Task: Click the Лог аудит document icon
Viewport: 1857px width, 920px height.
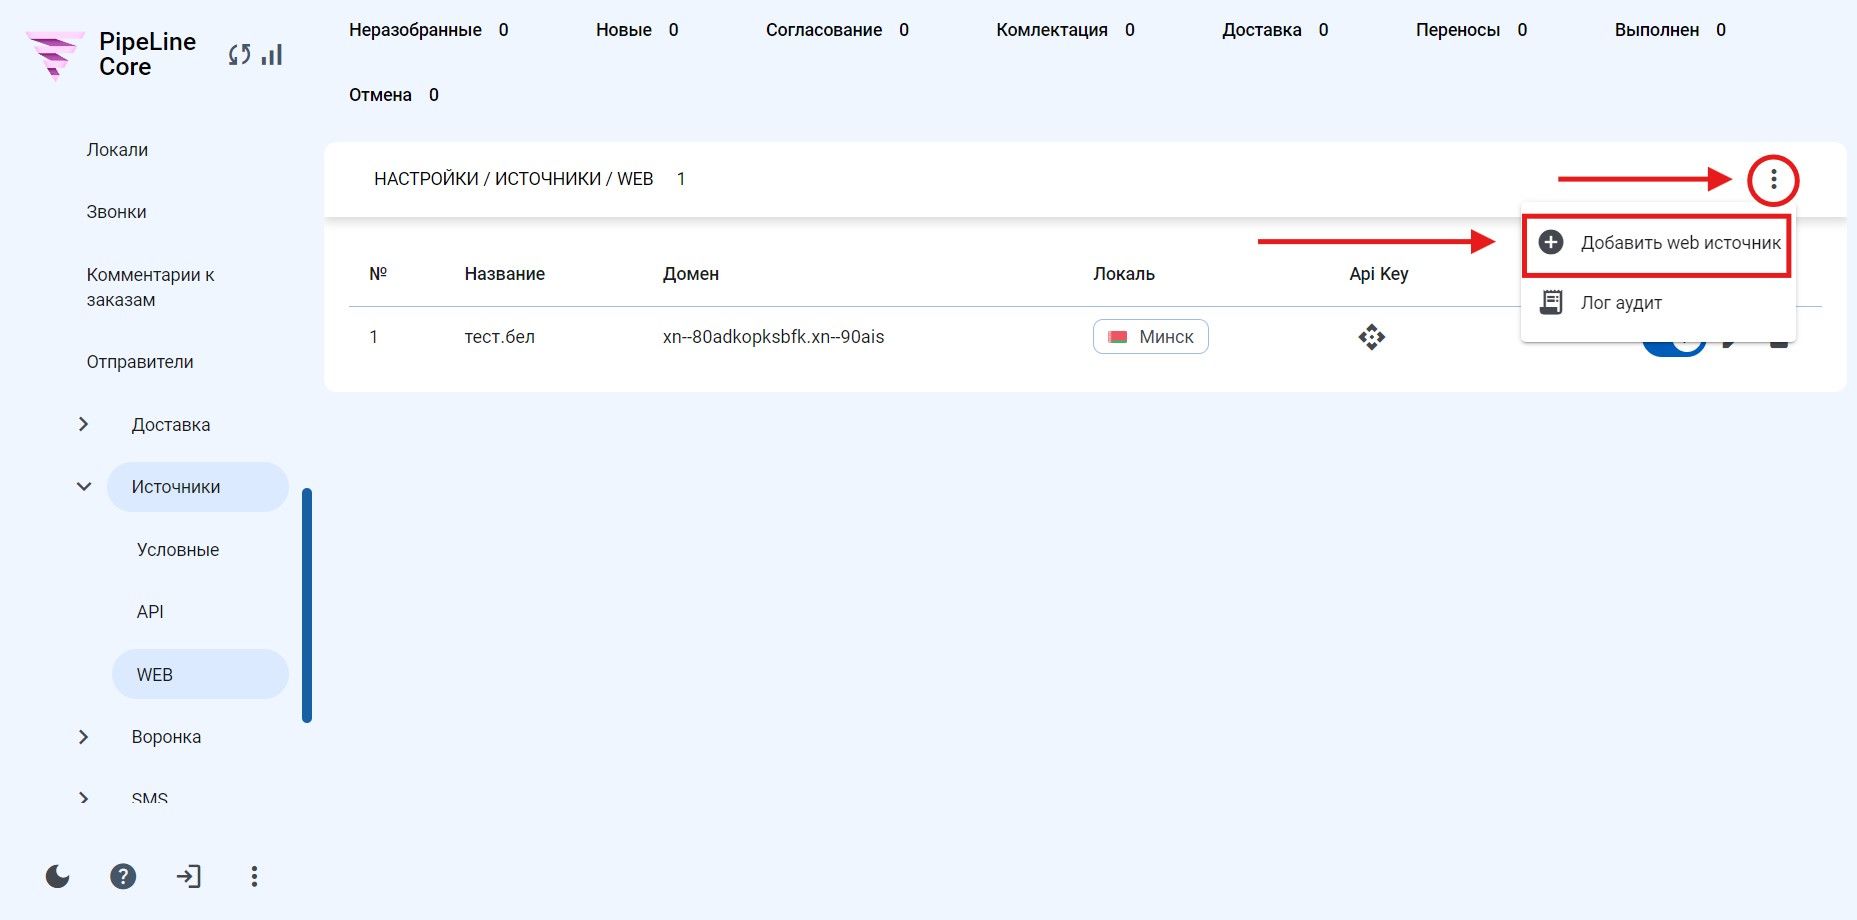Action: point(1551,302)
